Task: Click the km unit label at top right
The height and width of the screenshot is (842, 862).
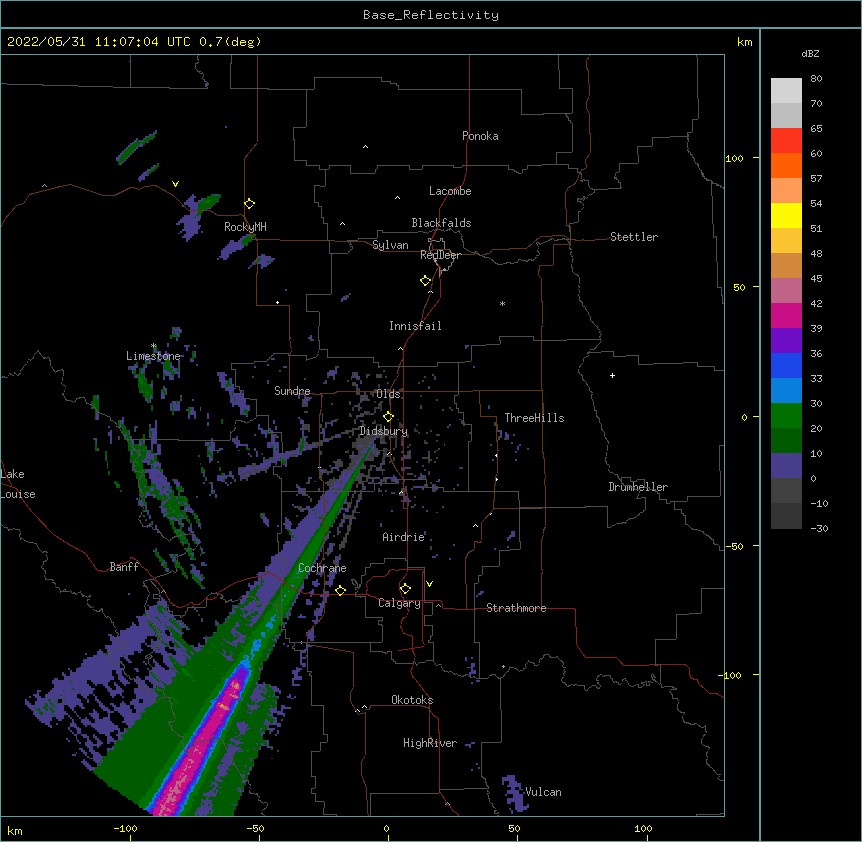Action: pyautogui.click(x=744, y=42)
